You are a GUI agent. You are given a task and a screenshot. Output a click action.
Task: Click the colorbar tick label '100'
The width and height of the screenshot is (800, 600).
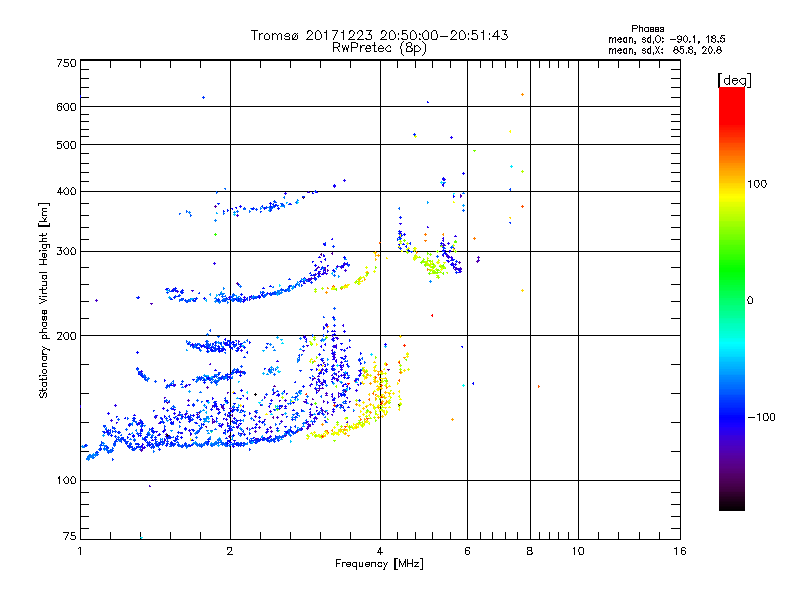pos(757,184)
